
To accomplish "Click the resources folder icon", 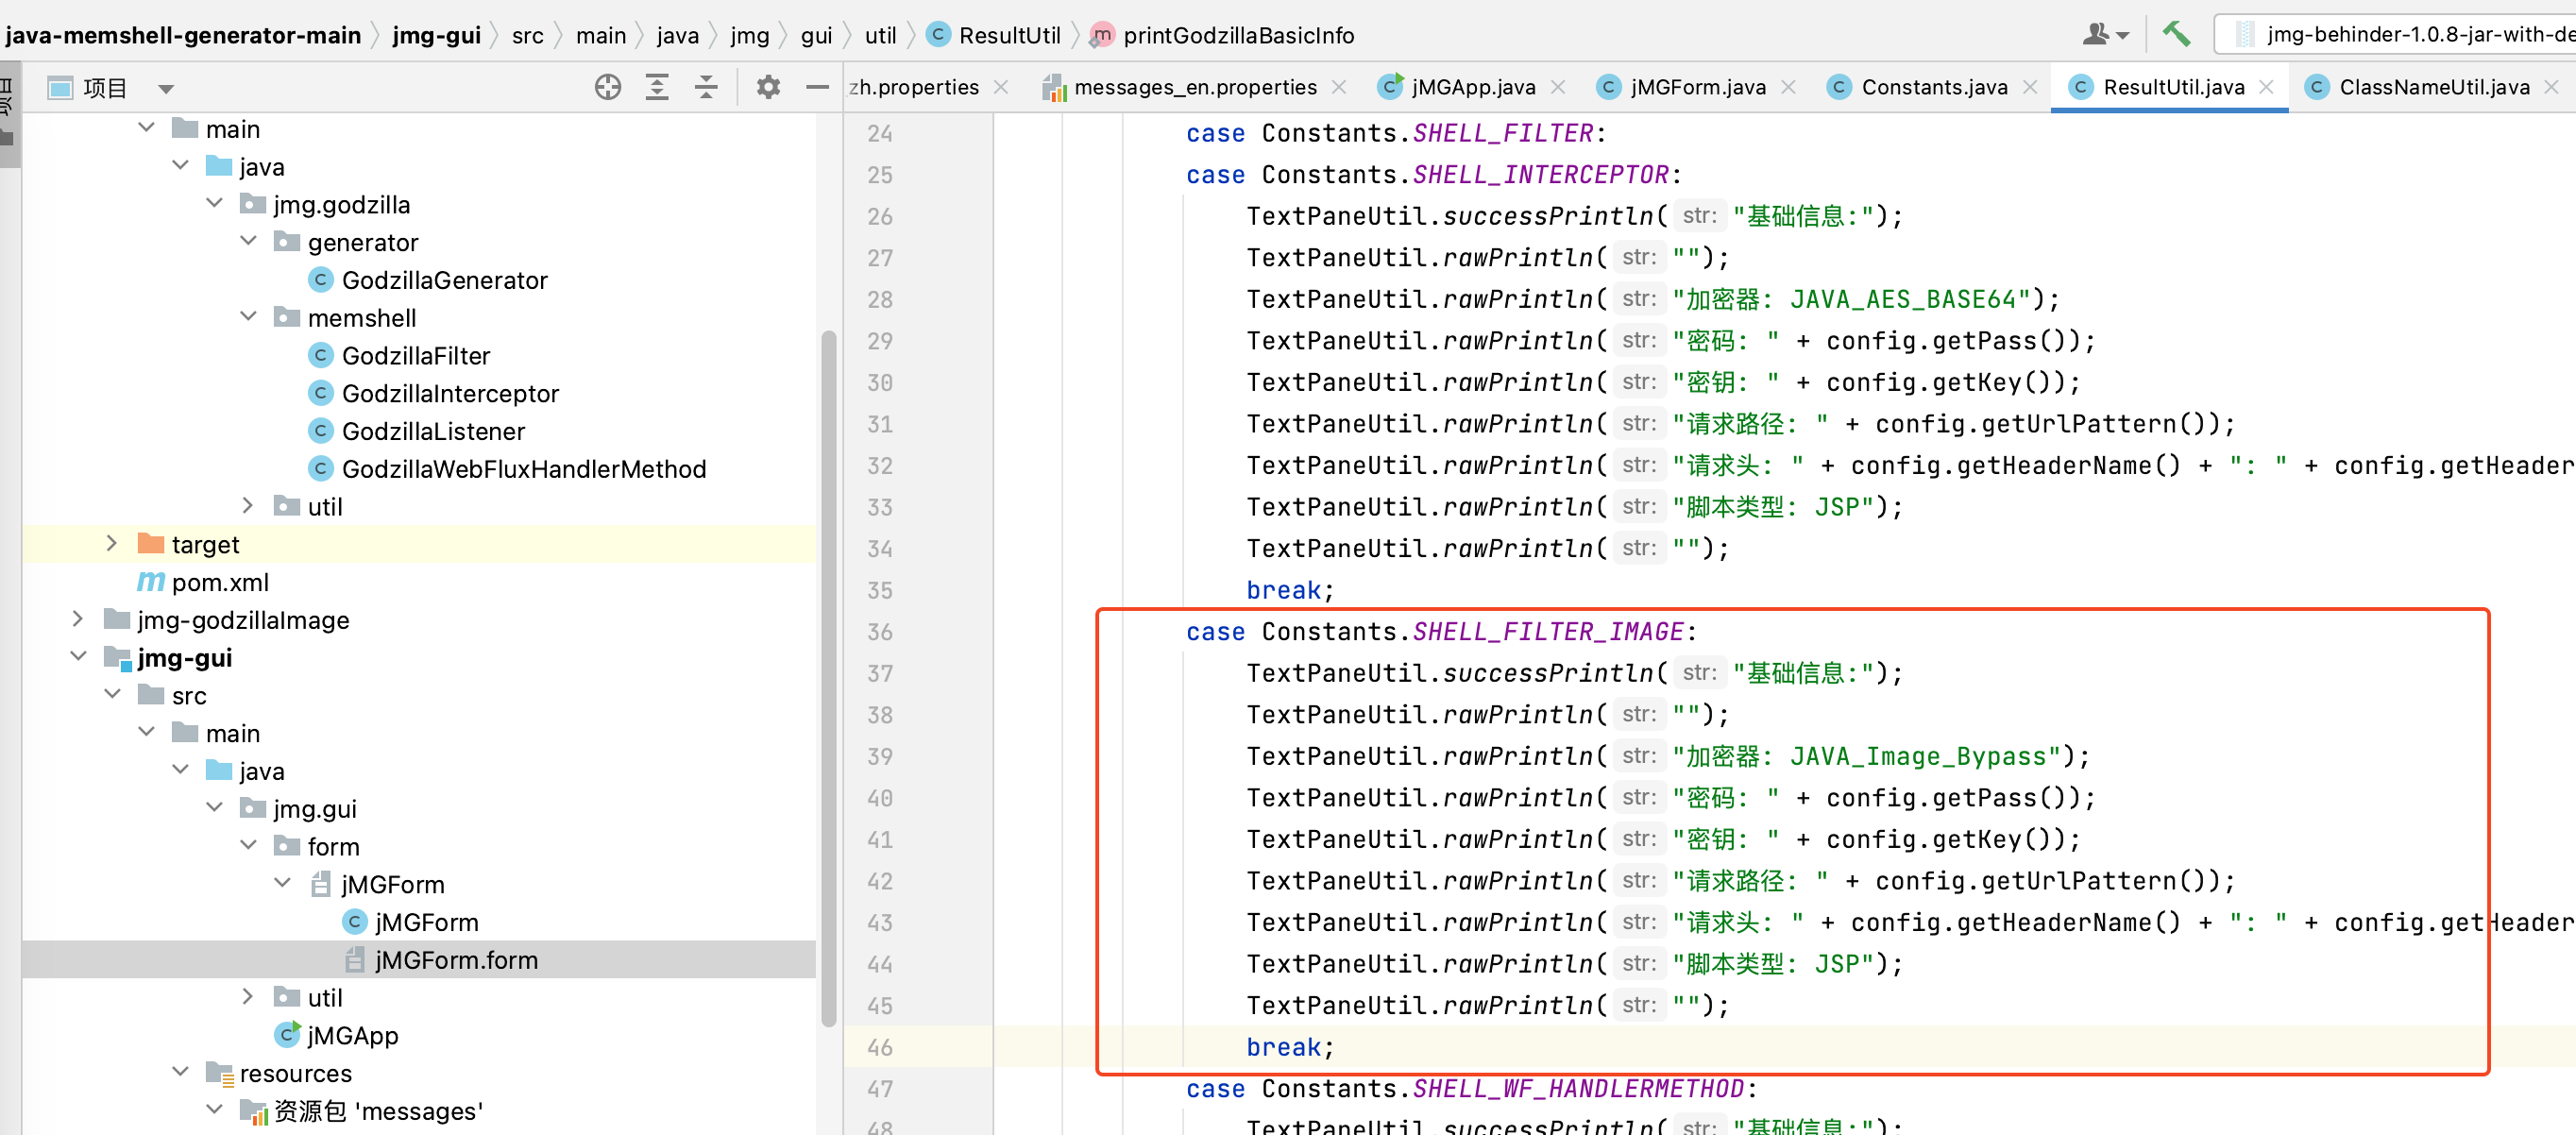I will coord(219,1074).
